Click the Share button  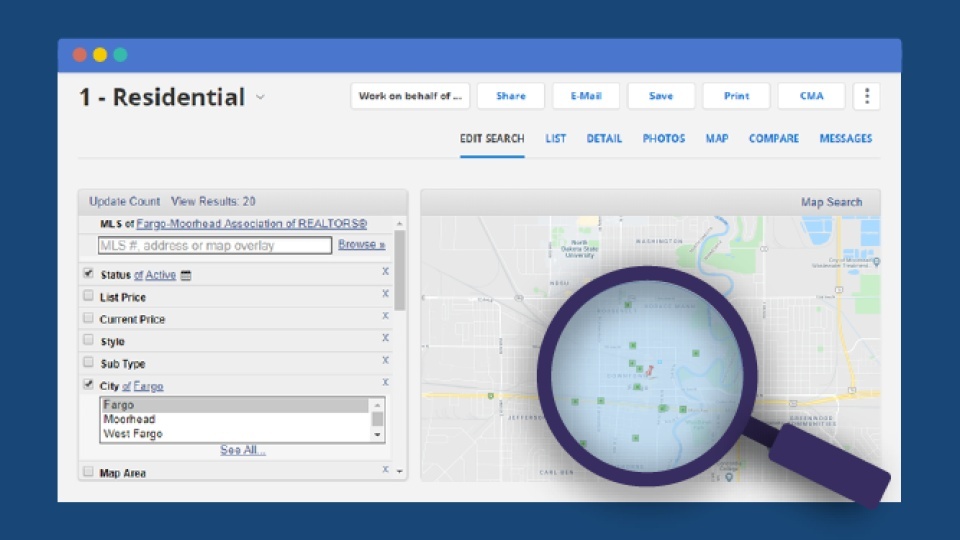(511, 96)
